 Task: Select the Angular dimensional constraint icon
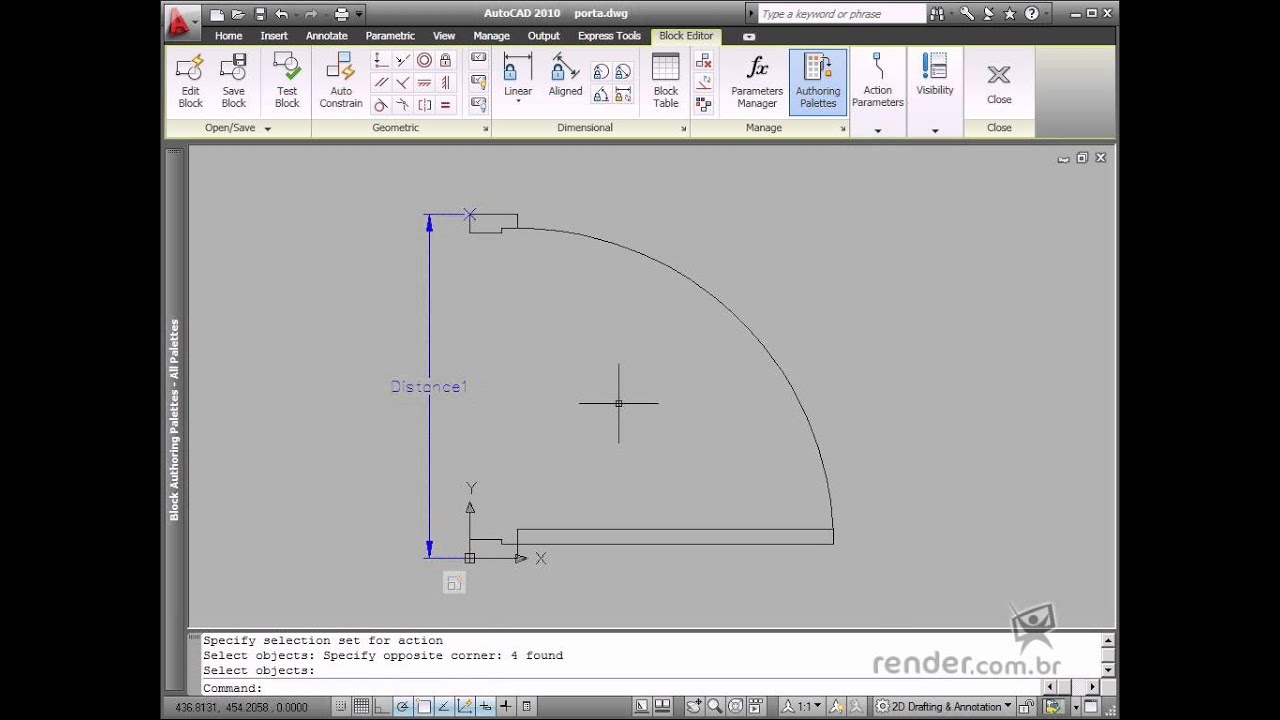point(601,95)
